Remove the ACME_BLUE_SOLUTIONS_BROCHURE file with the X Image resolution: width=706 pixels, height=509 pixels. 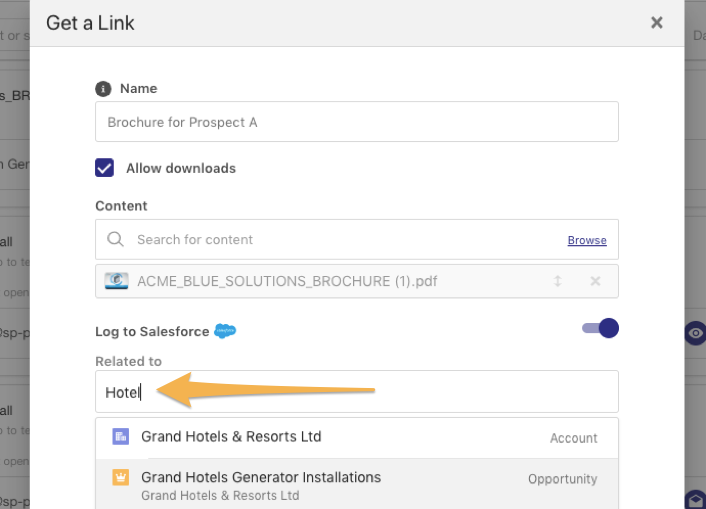click(595, 281)
